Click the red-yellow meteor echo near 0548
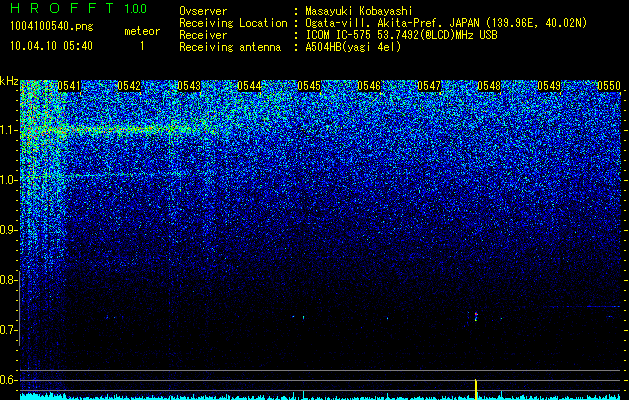 tap(476, 316)
